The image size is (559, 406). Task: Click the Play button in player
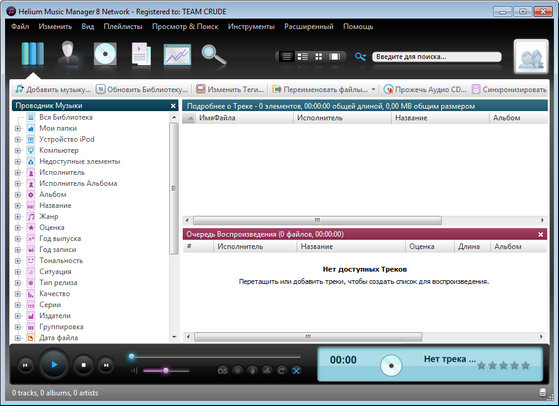tap(54, 365)
